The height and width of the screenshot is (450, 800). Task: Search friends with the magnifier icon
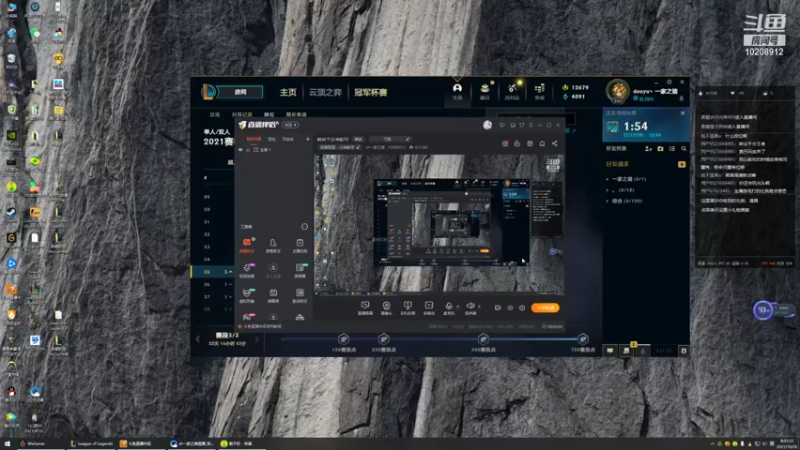[684, 148]
